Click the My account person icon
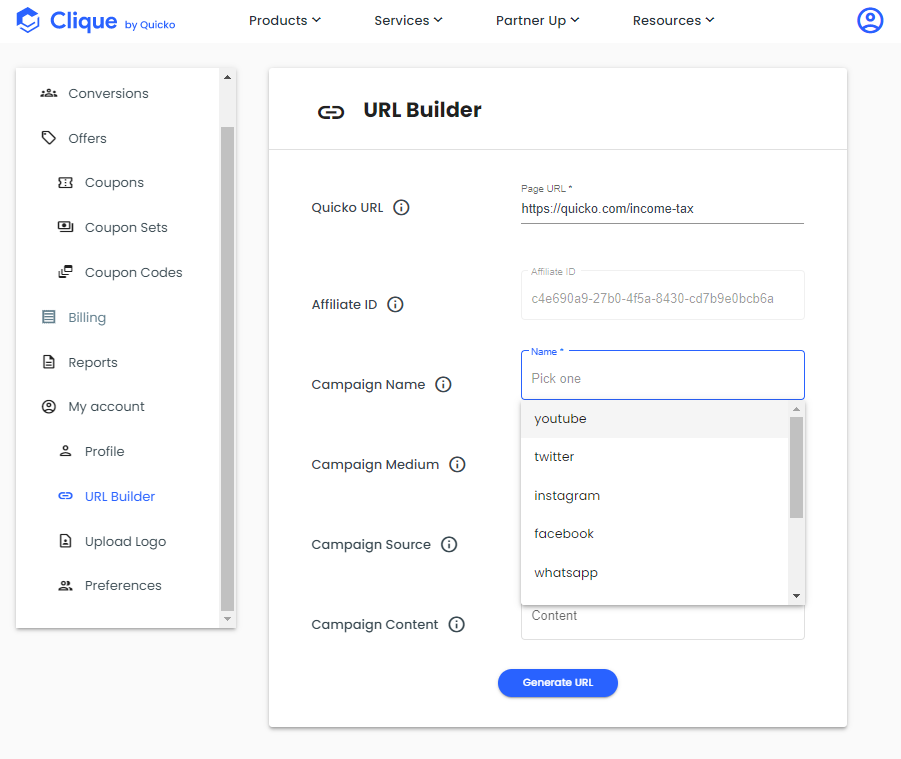 (49, 407)
